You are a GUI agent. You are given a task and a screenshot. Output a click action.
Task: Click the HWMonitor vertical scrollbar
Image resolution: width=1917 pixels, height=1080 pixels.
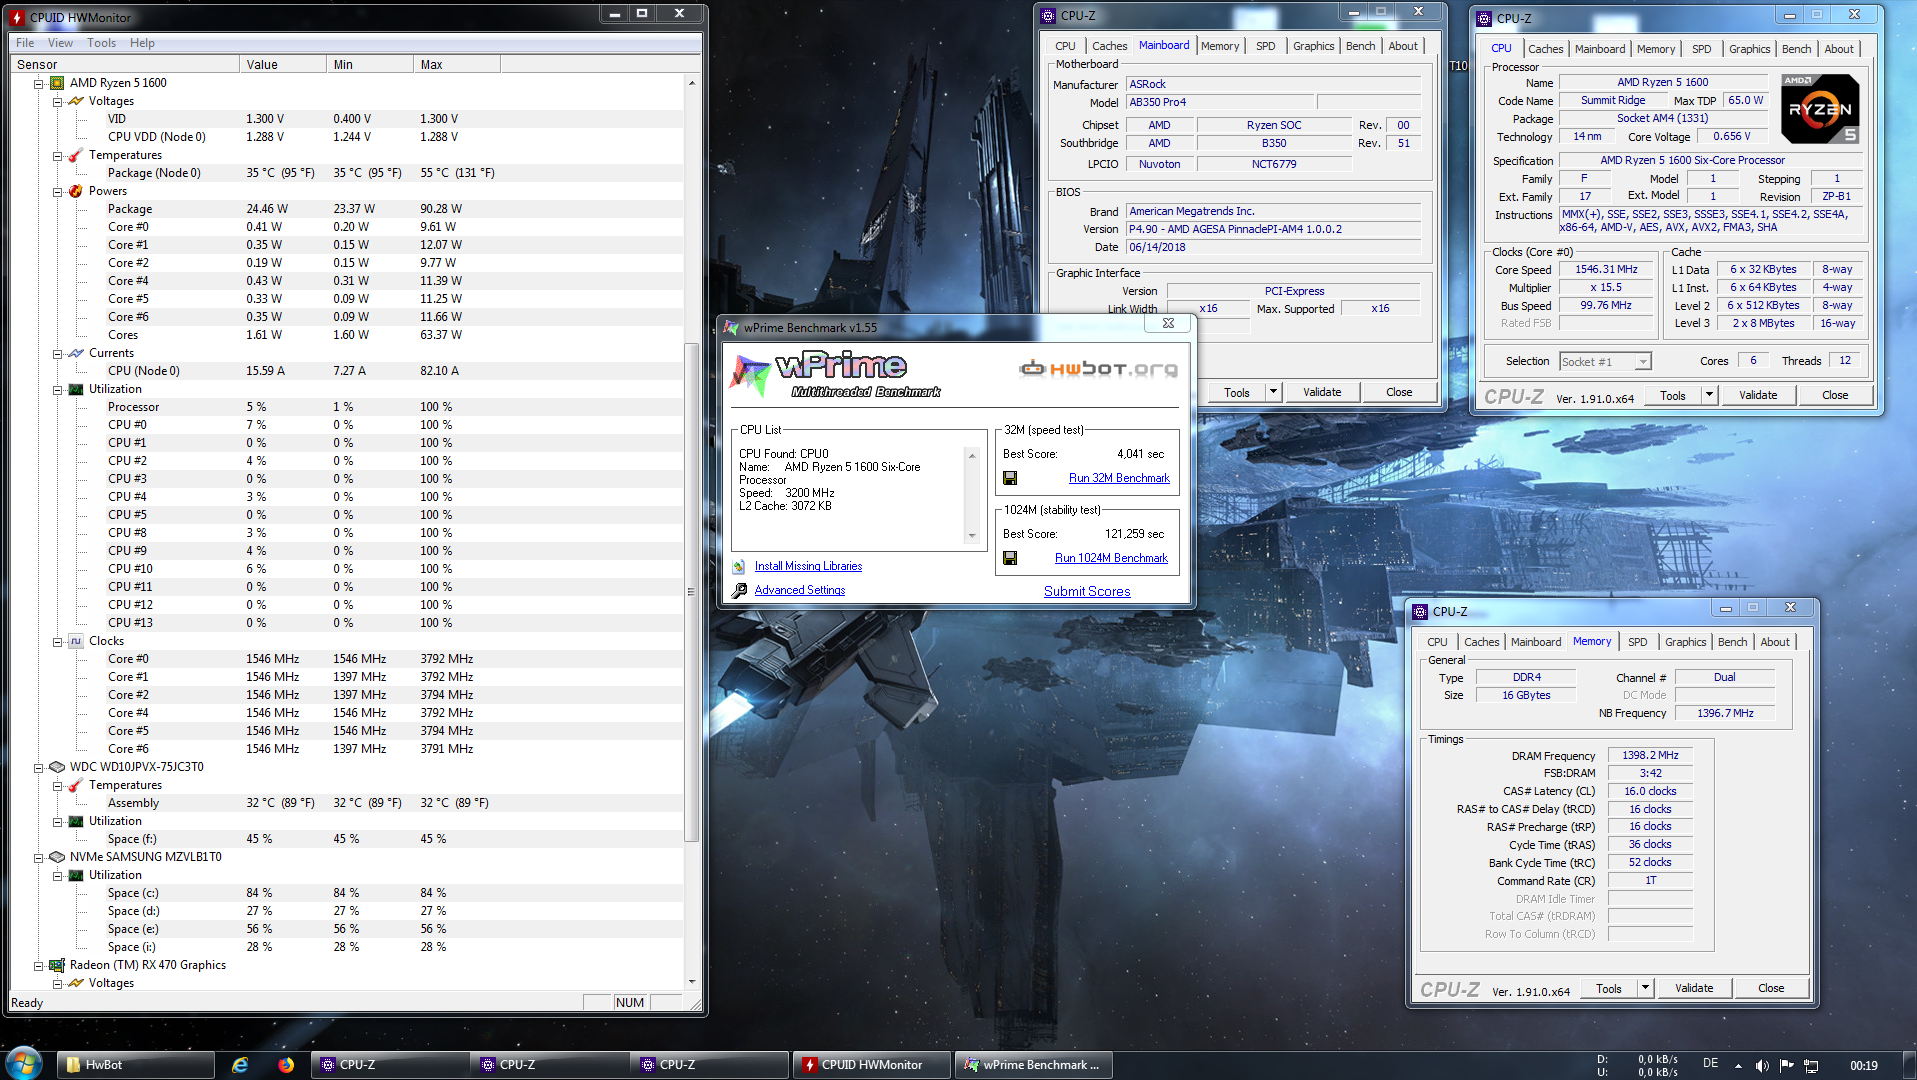(691, 532)
